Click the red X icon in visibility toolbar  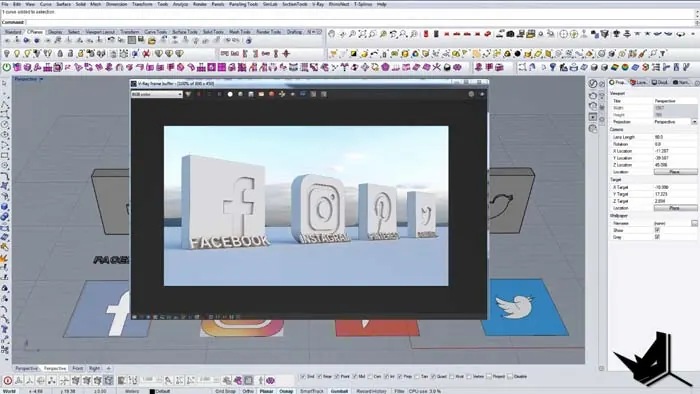[146, 54]
